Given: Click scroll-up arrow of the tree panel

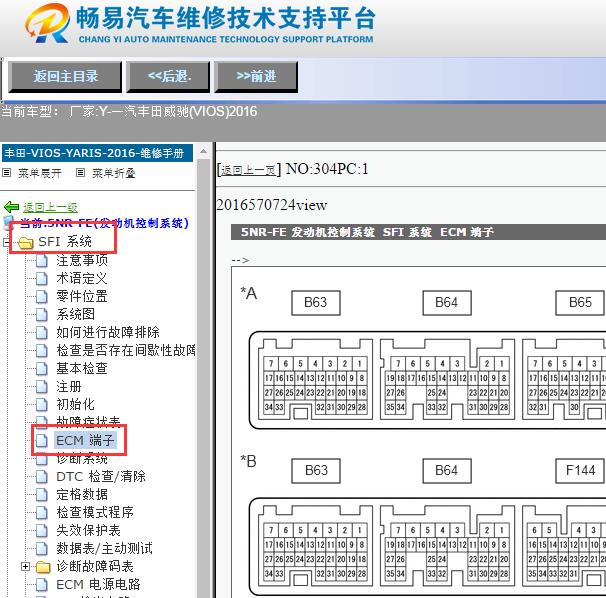Looking at the screenshot, I should (203, 151).
